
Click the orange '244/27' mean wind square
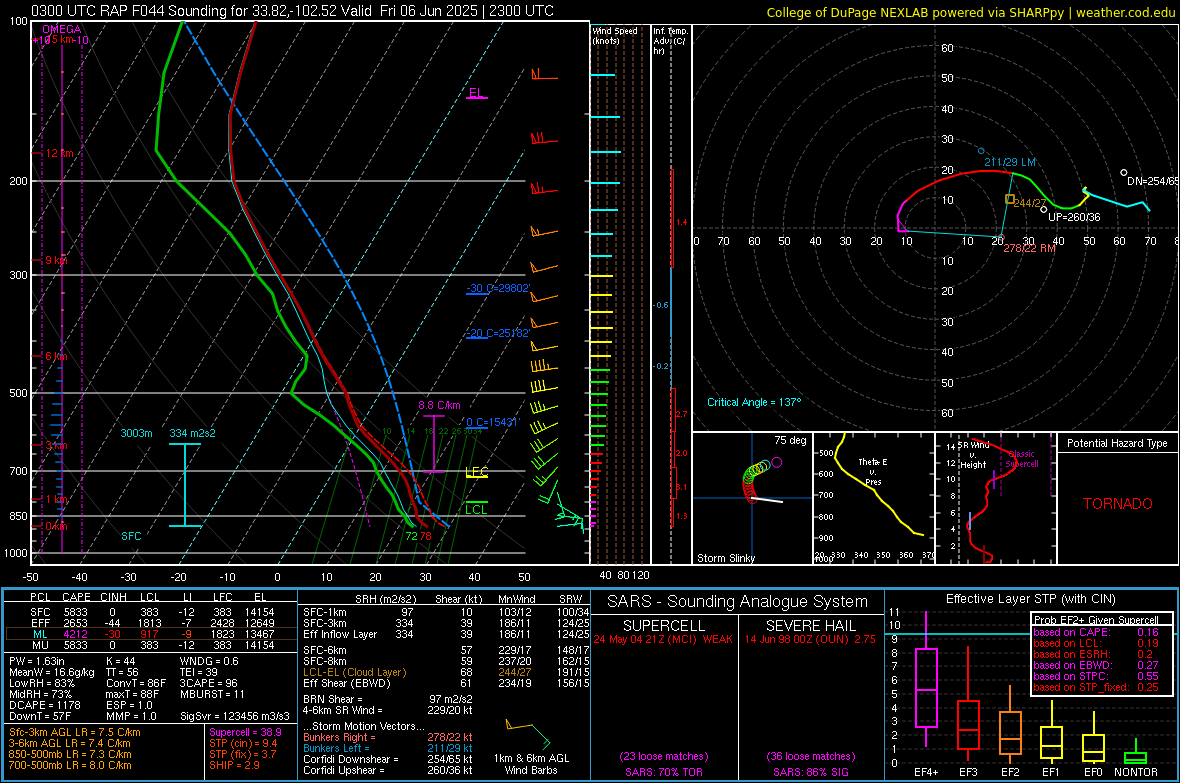[x=1010, y=200]
